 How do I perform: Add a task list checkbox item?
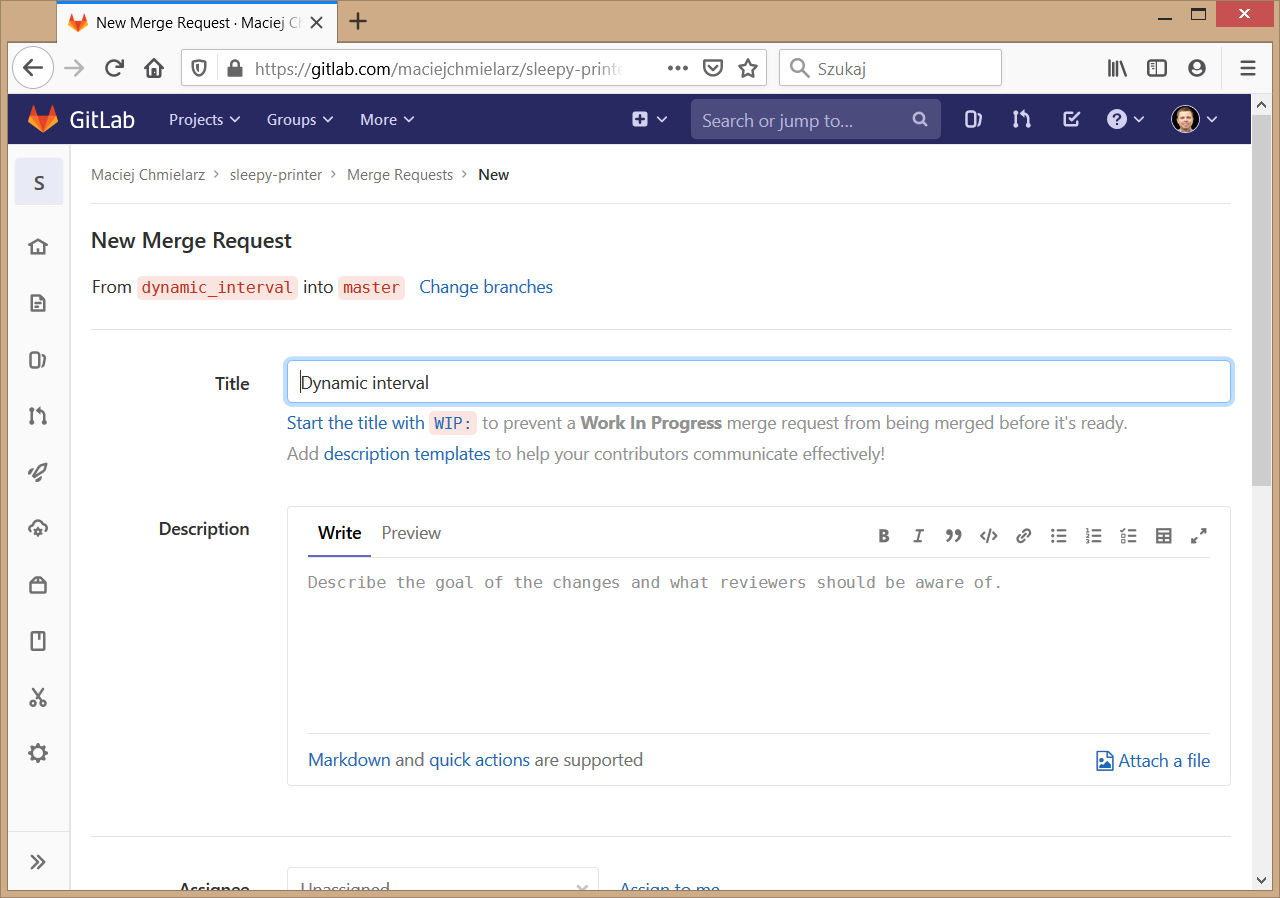[x=1128, y=536]
